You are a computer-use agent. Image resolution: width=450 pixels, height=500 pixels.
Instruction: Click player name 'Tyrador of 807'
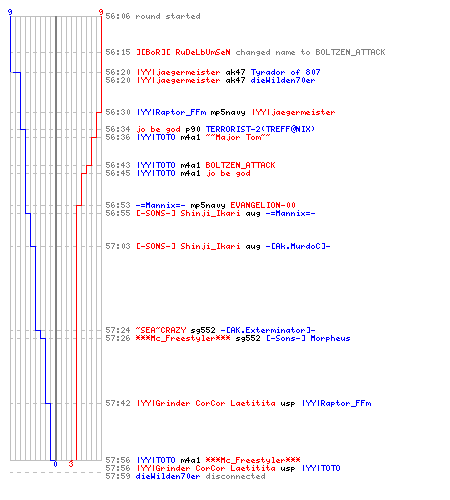tap(285, 72)
